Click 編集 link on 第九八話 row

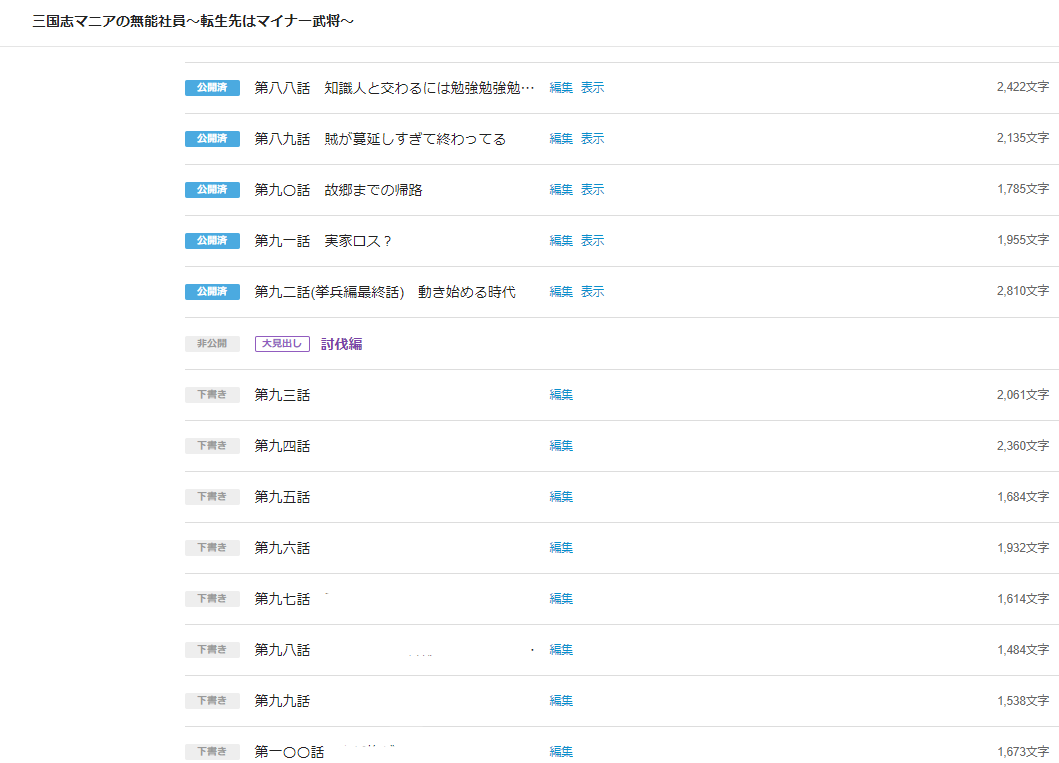pos(561,650)
